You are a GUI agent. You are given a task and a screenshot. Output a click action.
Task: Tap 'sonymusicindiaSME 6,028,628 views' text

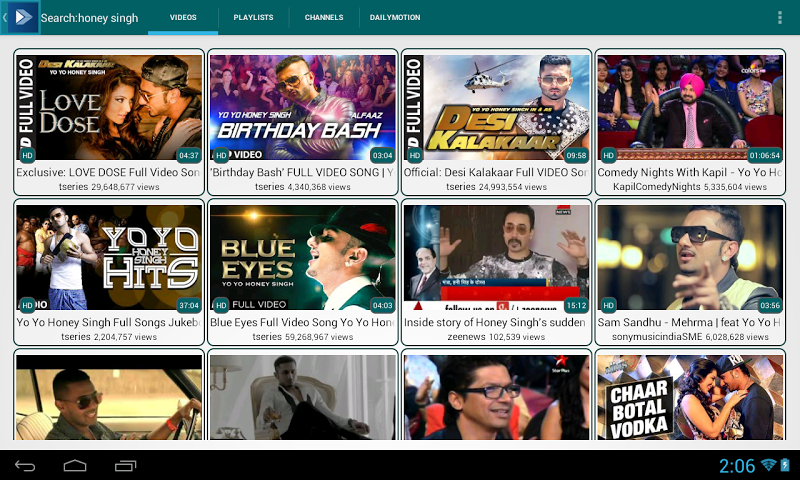tap(690, 337)
